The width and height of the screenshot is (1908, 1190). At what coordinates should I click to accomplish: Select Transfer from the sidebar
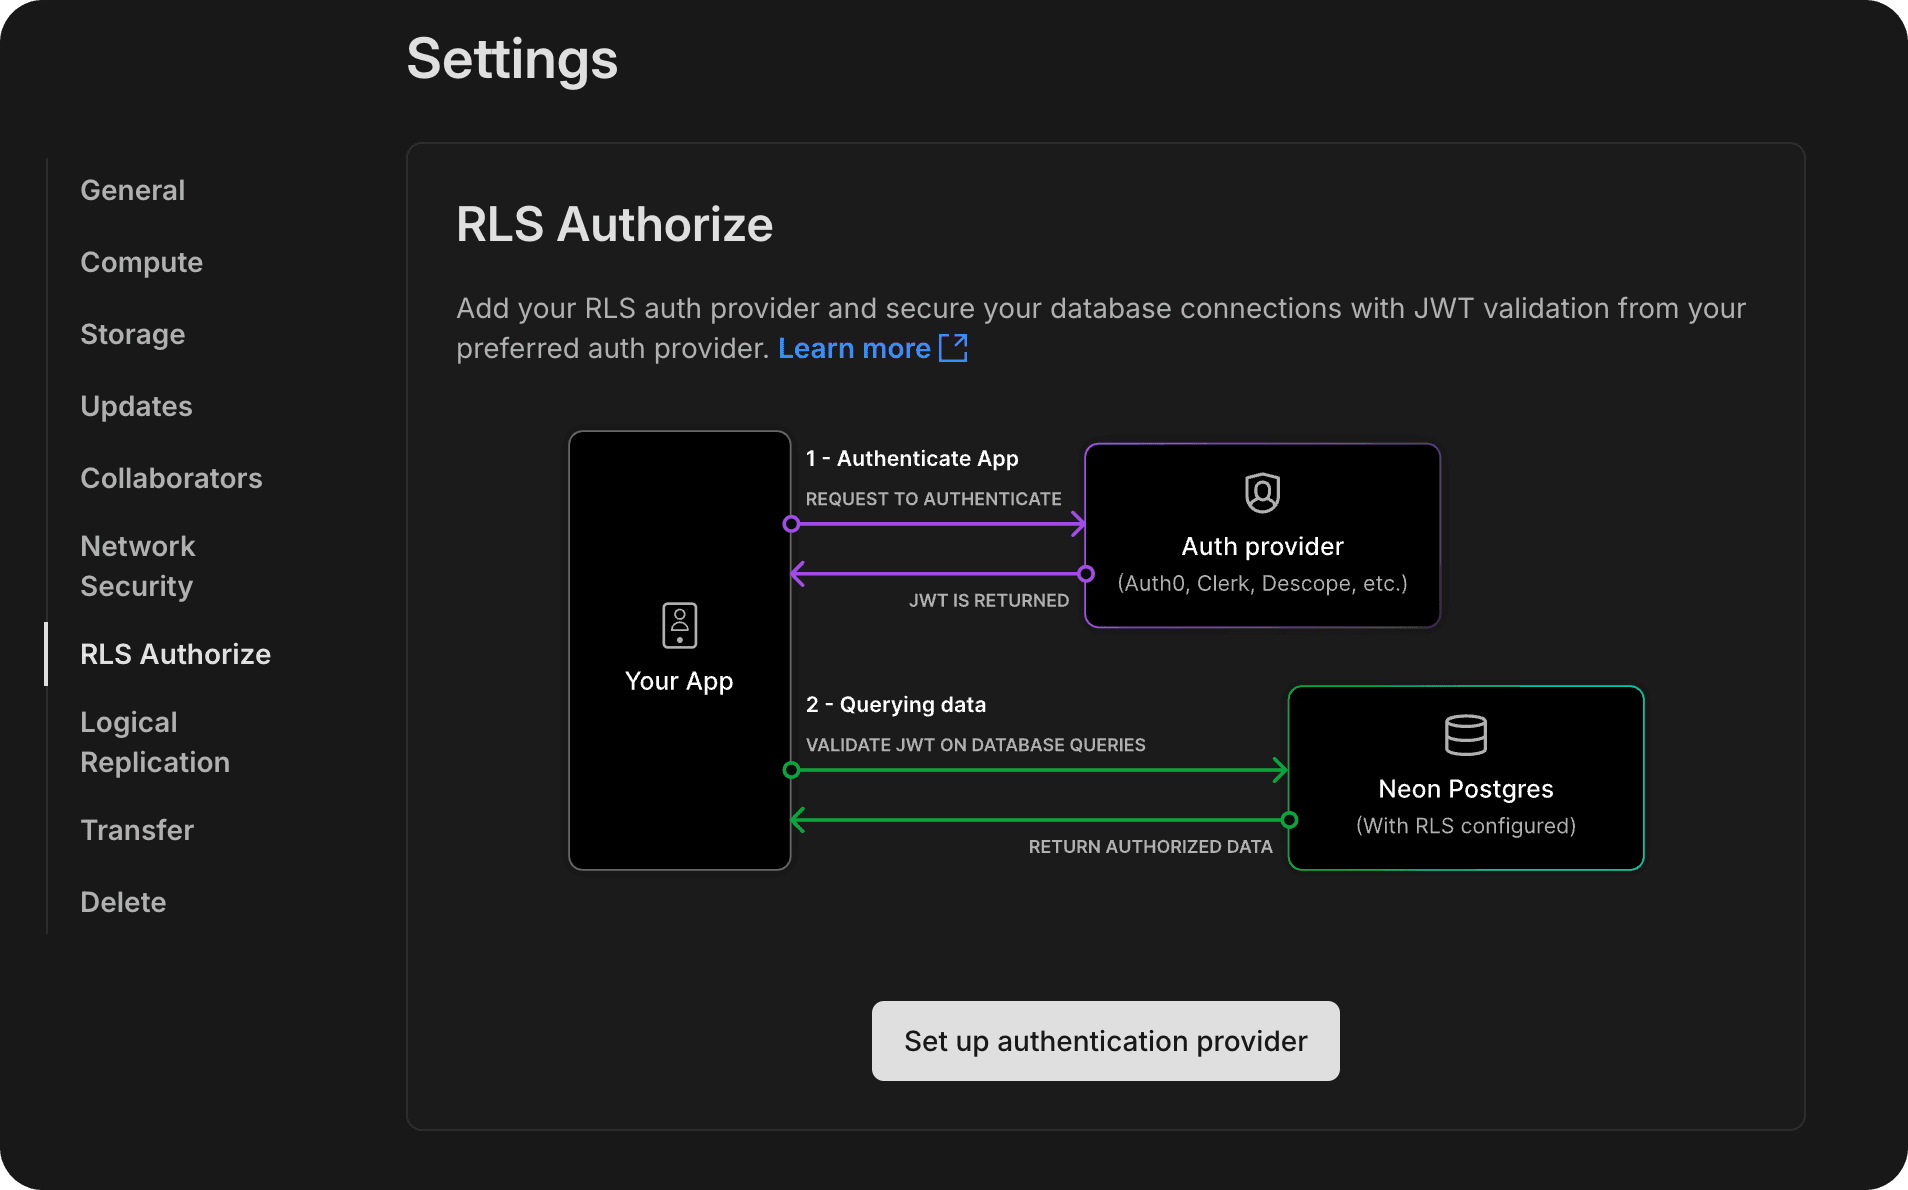click(x=137, y=830)
